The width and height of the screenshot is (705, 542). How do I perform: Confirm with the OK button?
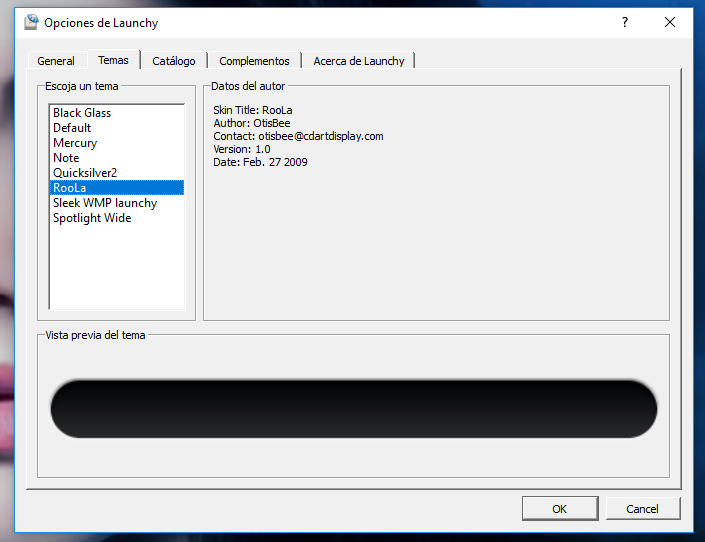pyautogui.click(x=560, y=509)
